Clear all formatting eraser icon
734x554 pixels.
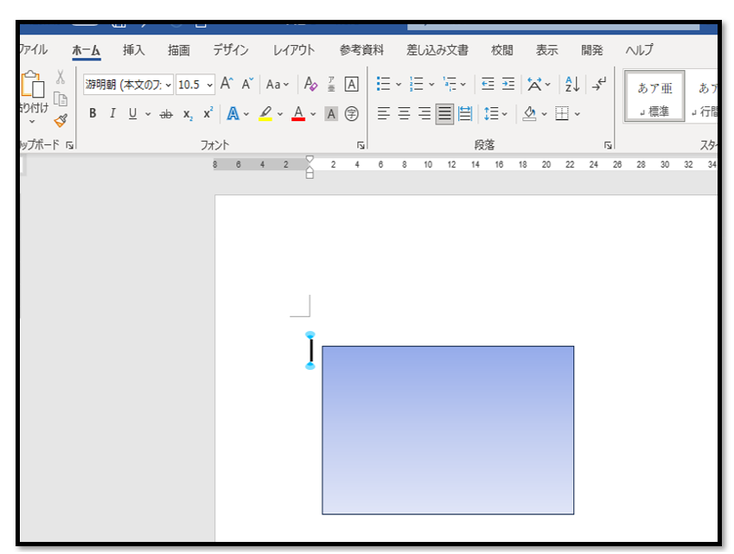click(x=310, y=84)
